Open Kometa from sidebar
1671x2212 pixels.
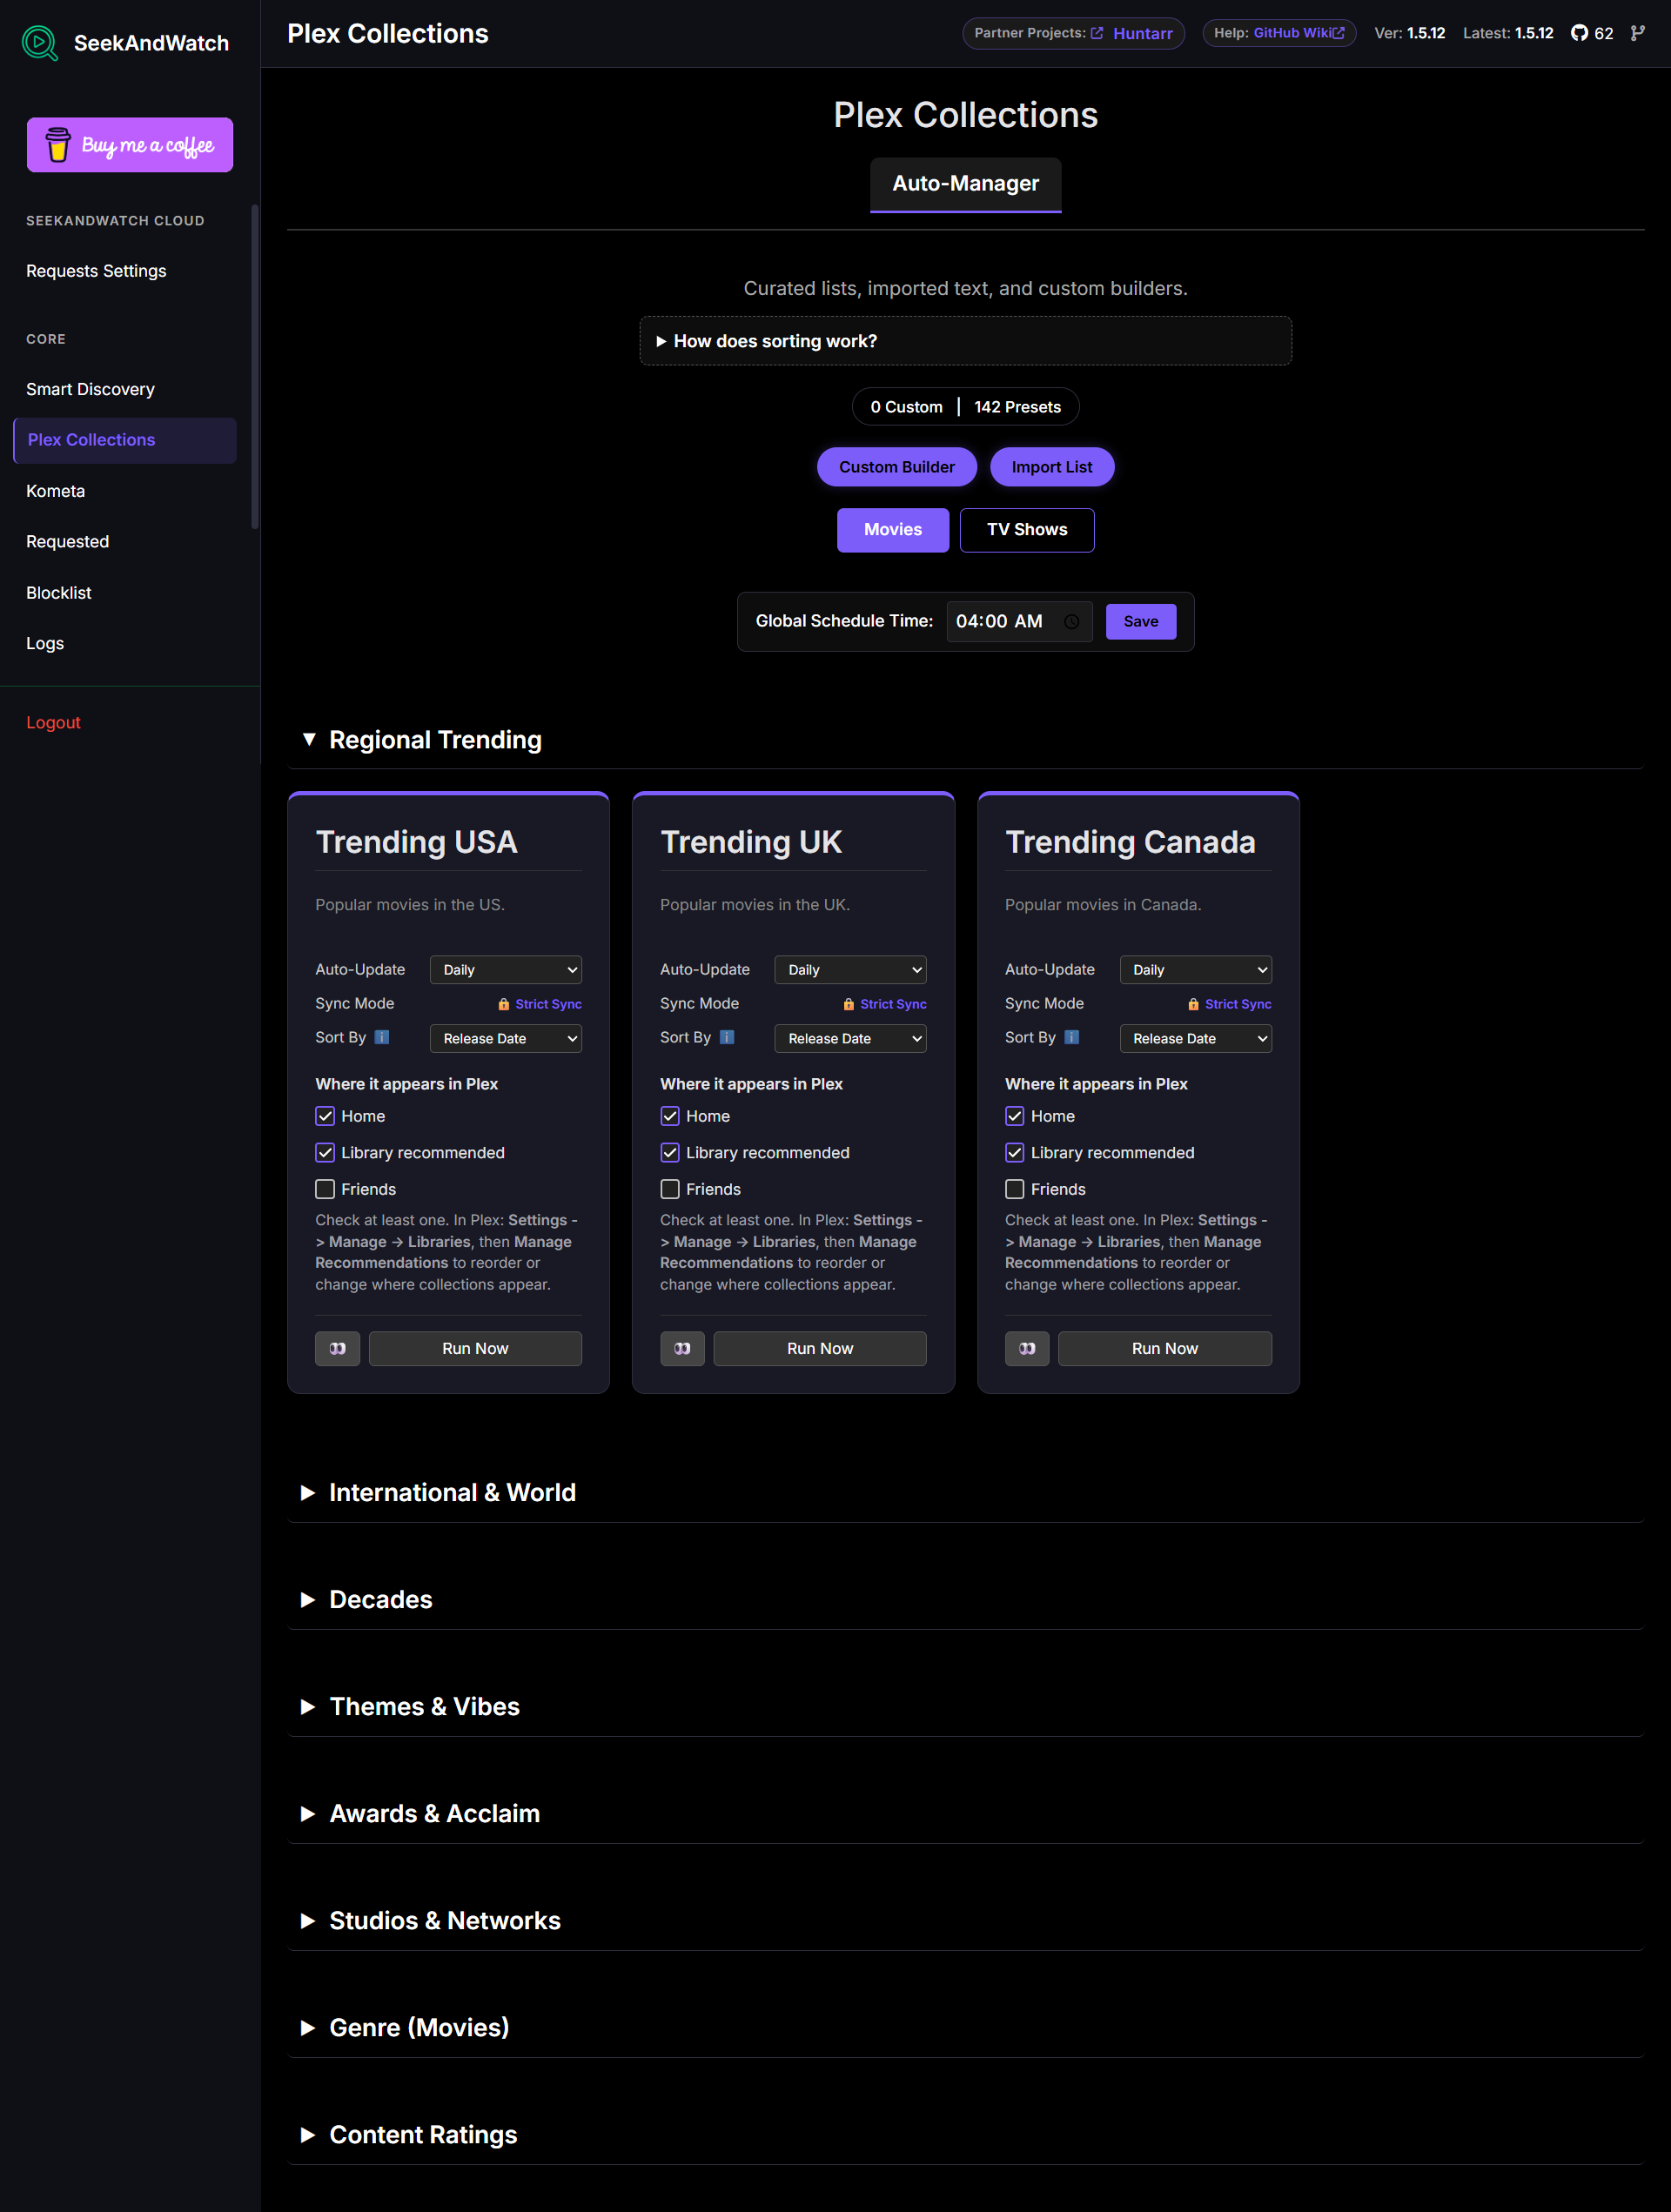click(x=125, y=491)
